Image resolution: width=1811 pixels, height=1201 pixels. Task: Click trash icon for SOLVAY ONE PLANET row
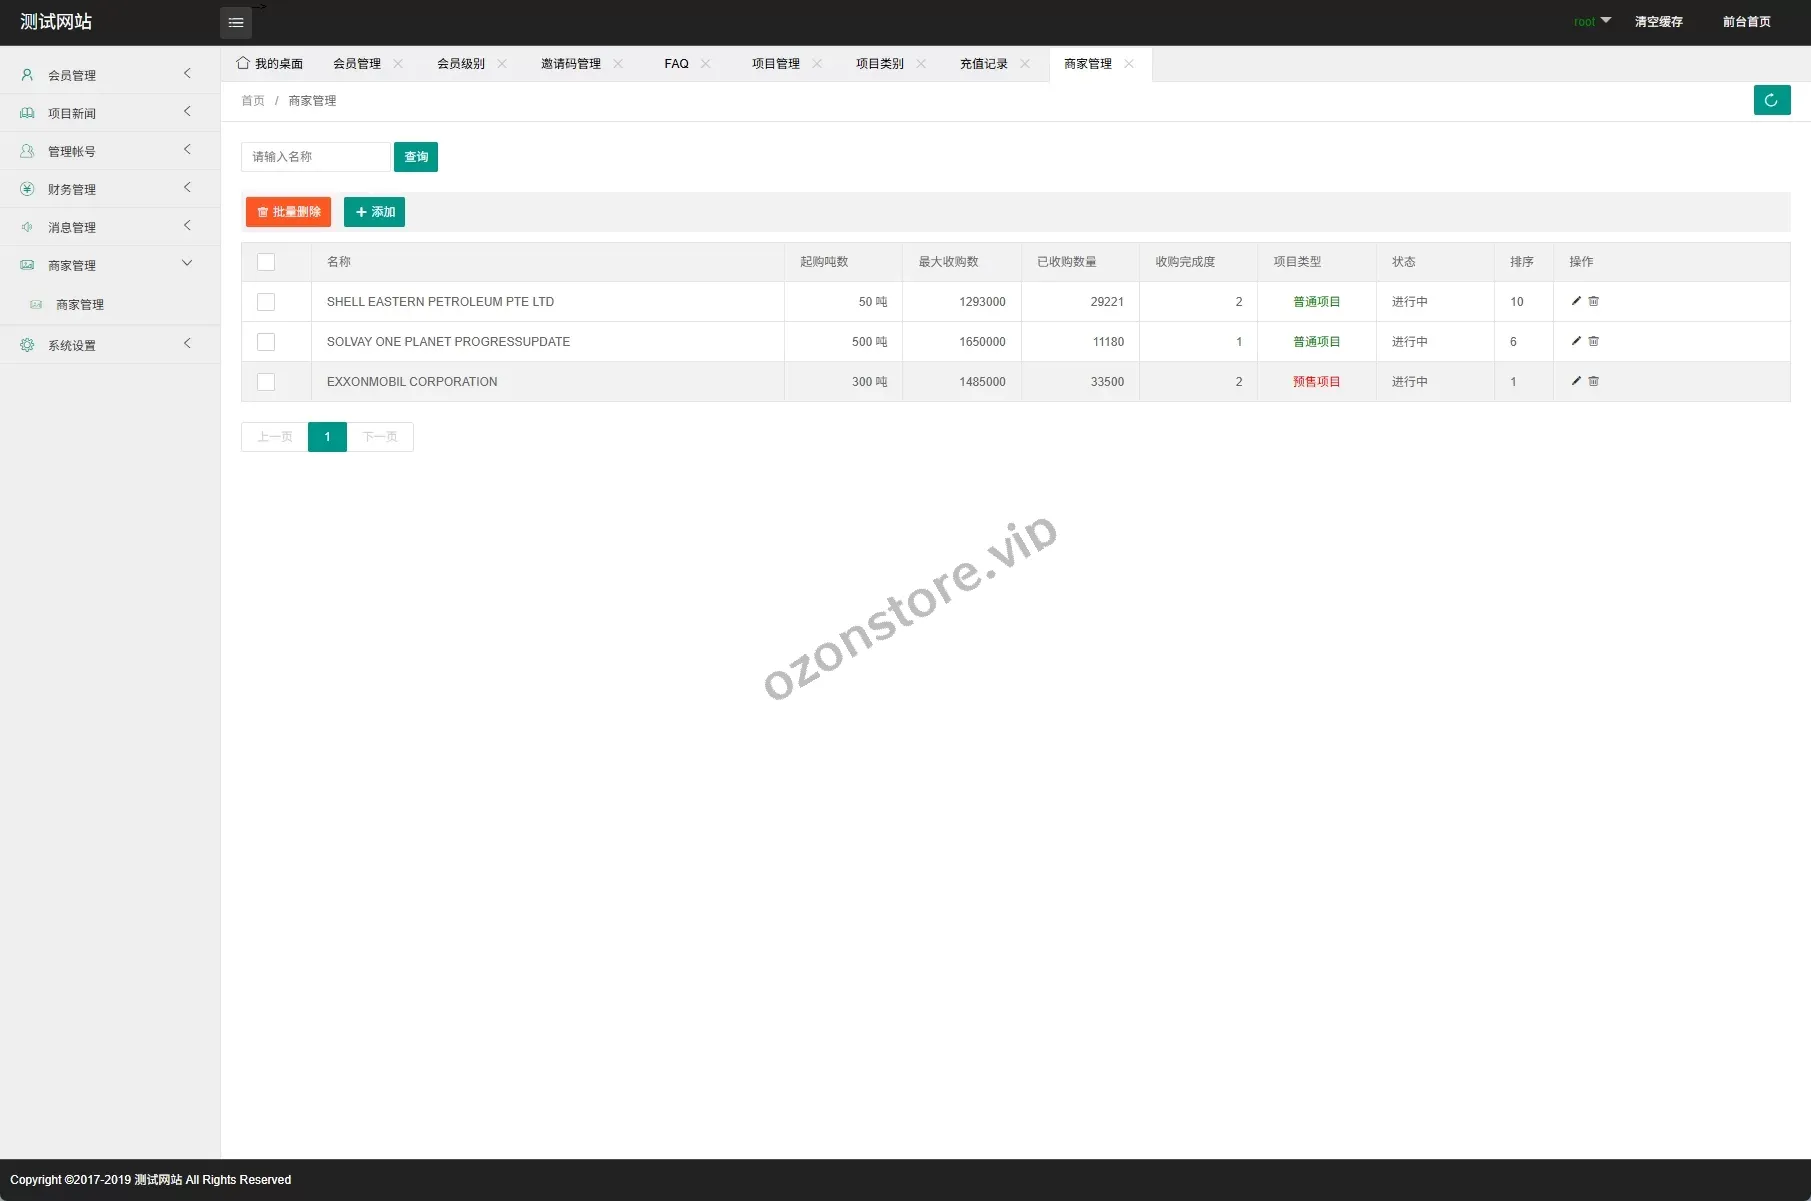click(x=1594, y=341)
